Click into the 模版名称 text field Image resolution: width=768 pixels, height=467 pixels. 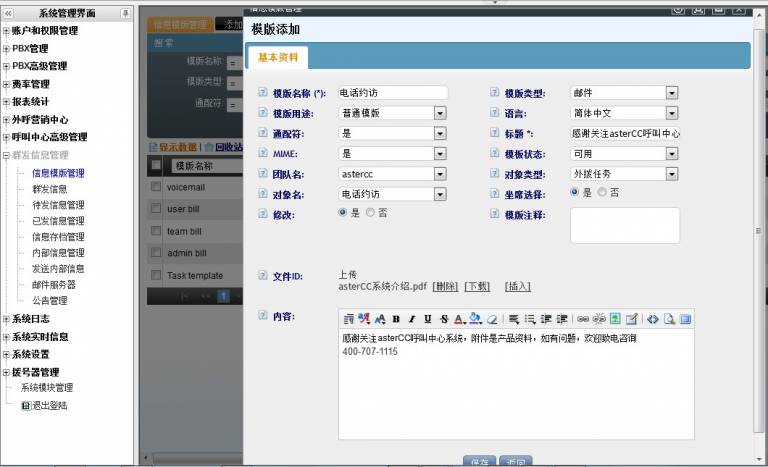pyautogui.click(x=392, y=93)
